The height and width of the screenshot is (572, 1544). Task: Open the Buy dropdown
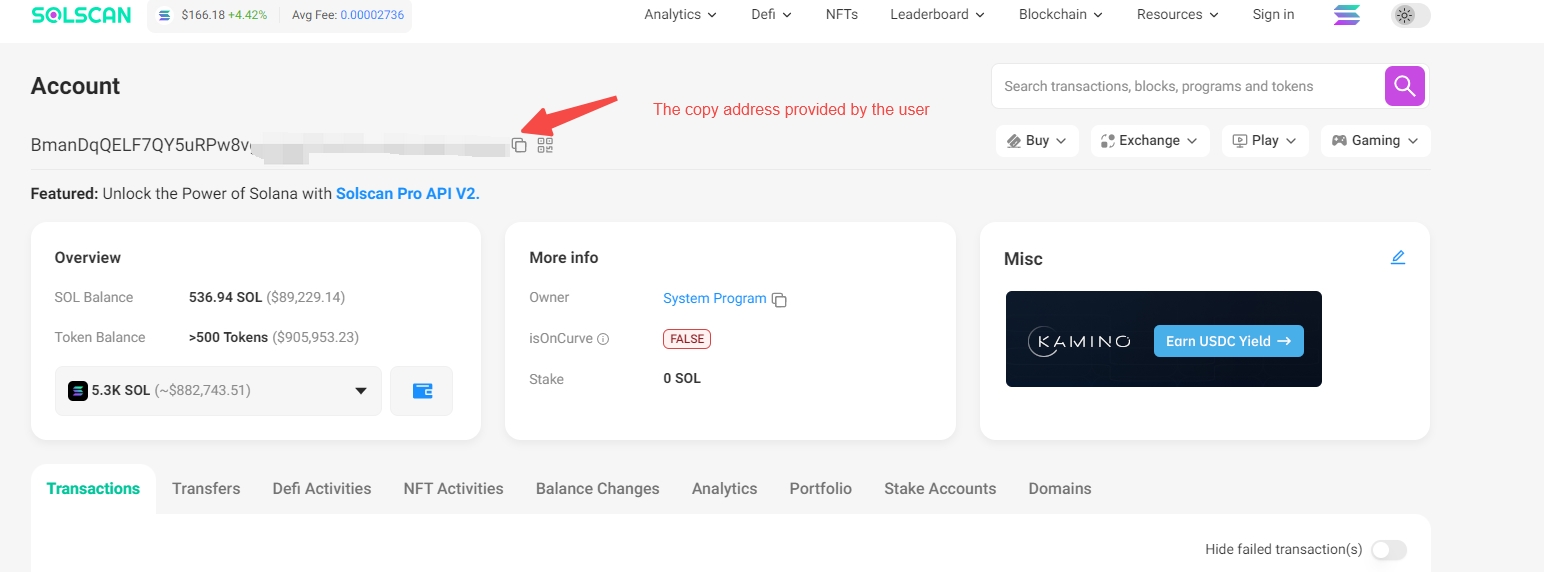pos(1037,141)
